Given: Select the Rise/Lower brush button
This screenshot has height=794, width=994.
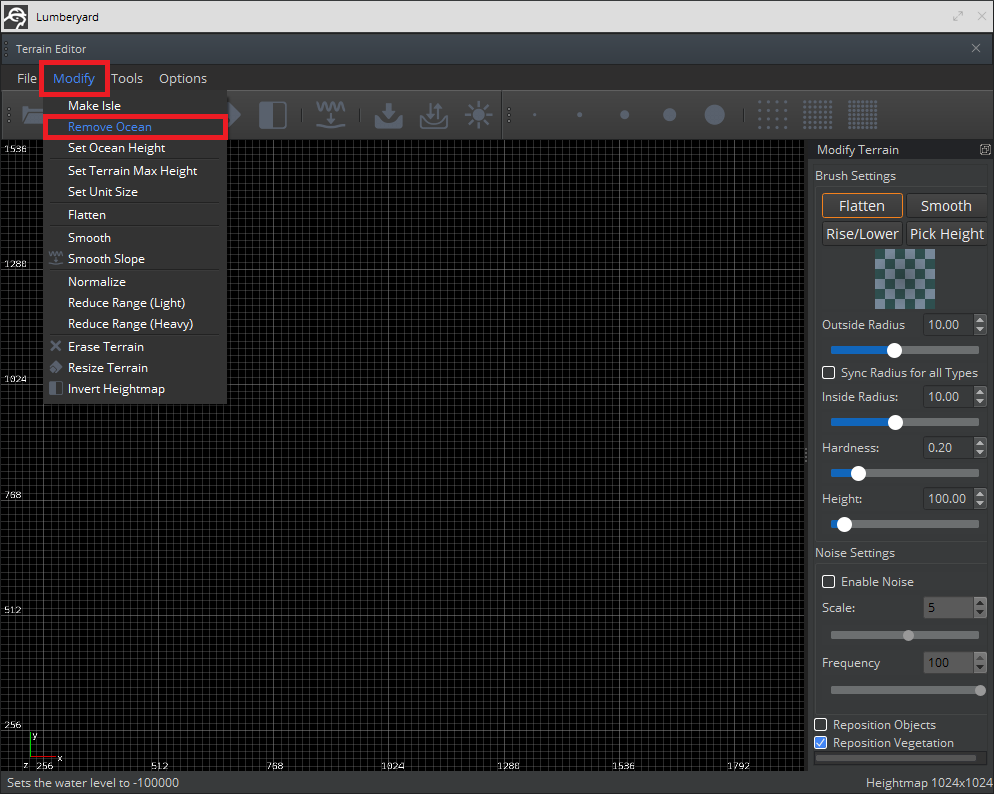Looking at the screenshot, I should (x=862, y=234).
